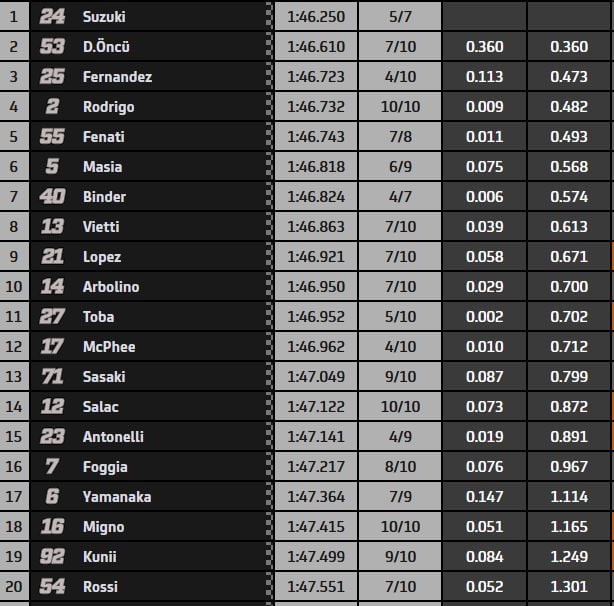
Task: Open rider name Masia
Action: point(104,167)
